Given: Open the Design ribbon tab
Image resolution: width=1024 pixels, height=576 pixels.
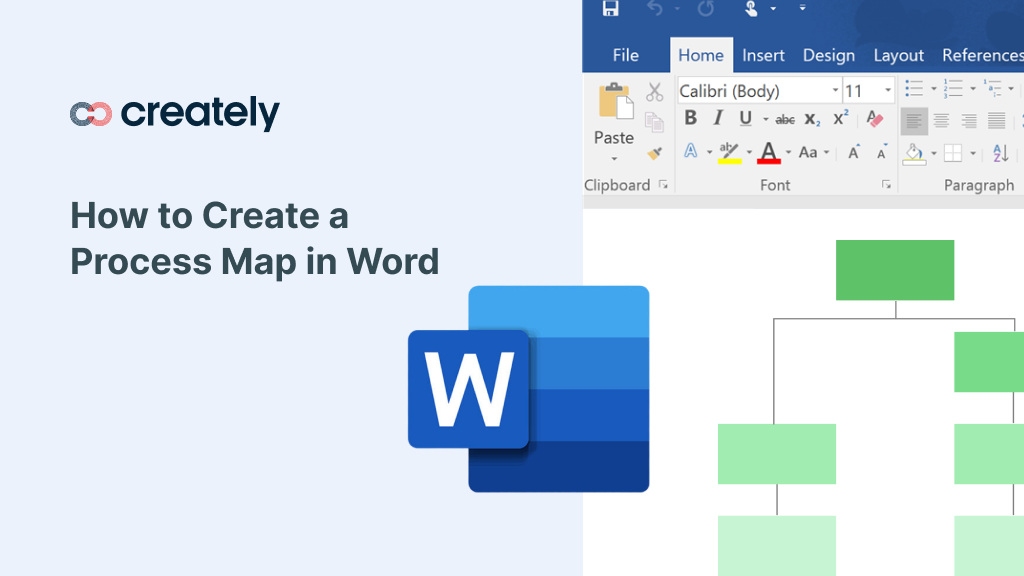Looking at the screenshot, I should [x=829, y=55].
